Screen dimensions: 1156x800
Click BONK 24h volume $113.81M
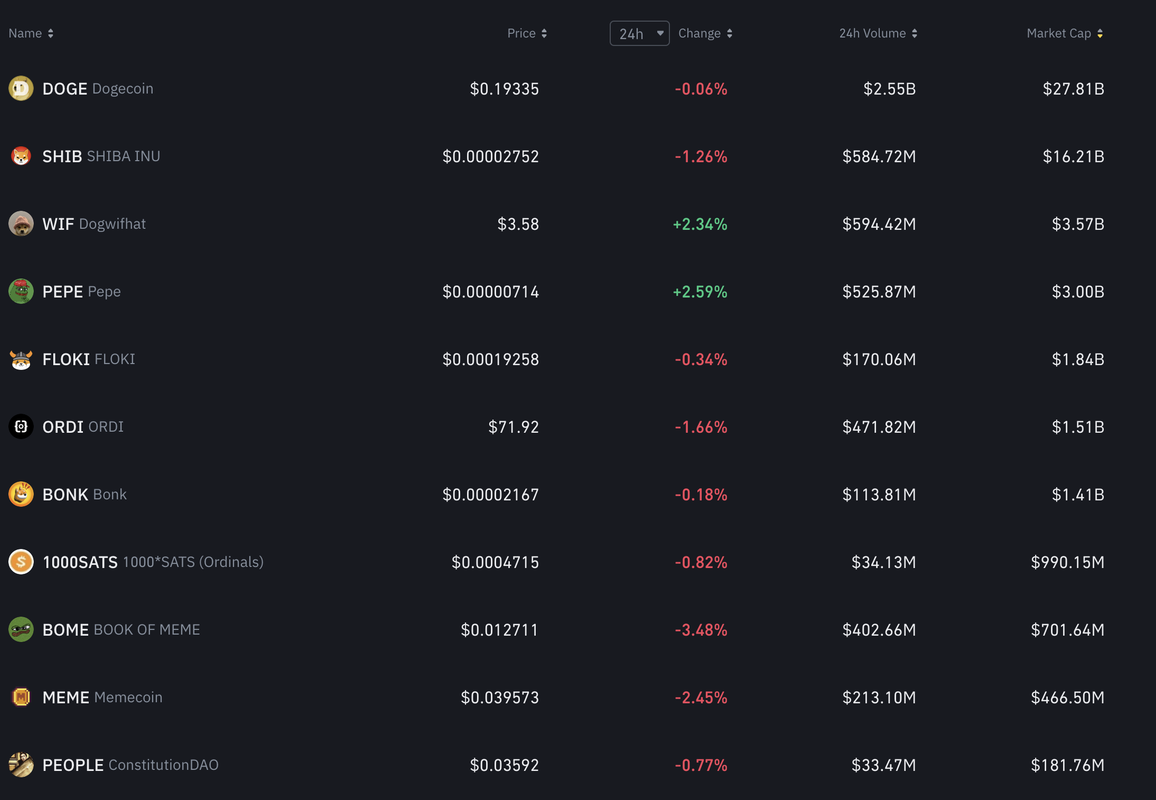pos(880,495)
